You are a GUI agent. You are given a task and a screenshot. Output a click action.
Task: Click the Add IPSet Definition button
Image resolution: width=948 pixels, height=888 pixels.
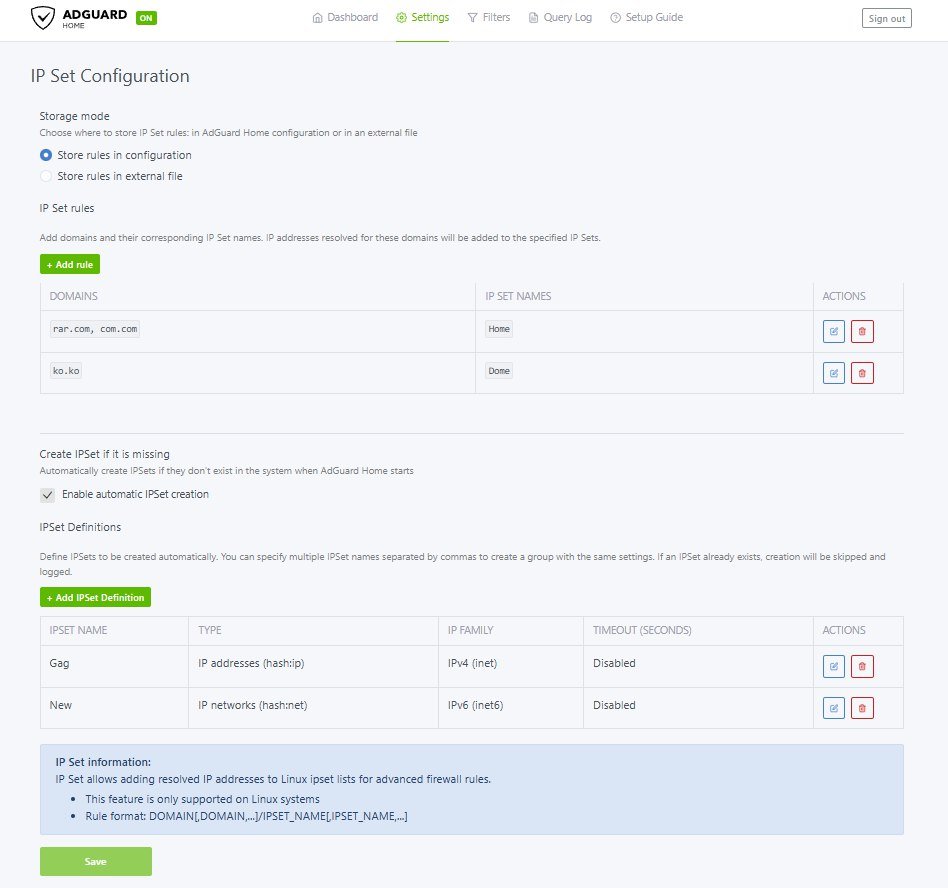pos(95,597)
